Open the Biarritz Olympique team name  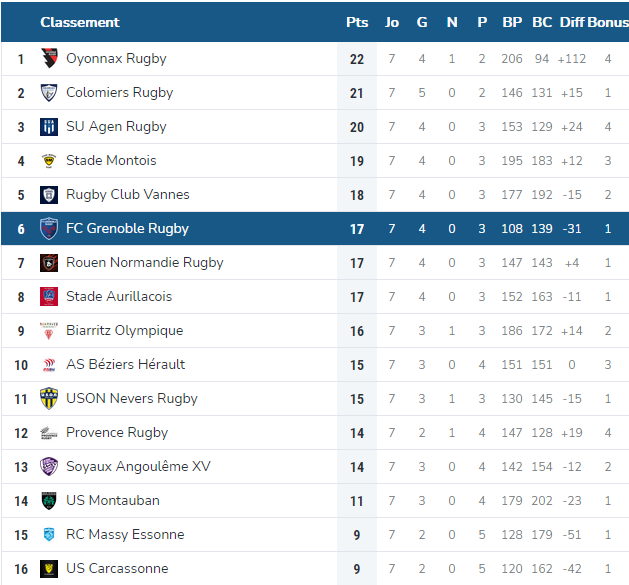click(125, 331)
